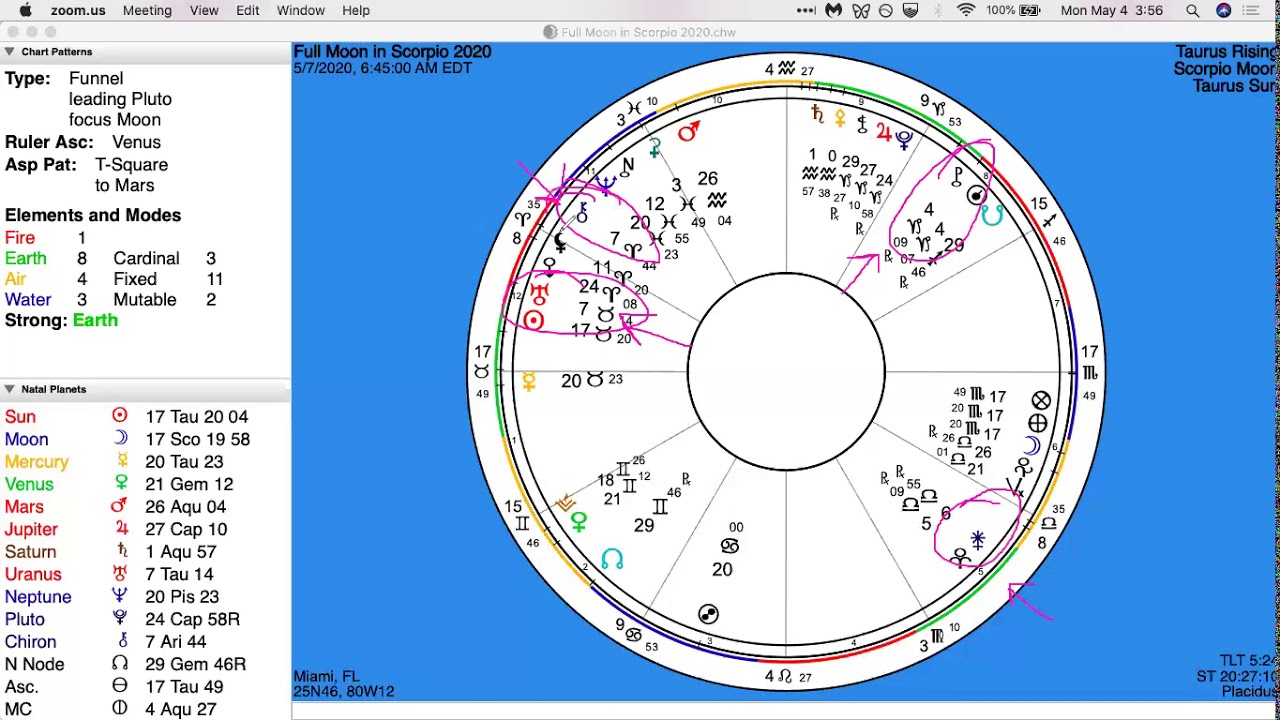This screenshot has height=720, width=1280.
Task: Select the '24 Cap 58R' Pluto position value
Action: pos(192,619)
